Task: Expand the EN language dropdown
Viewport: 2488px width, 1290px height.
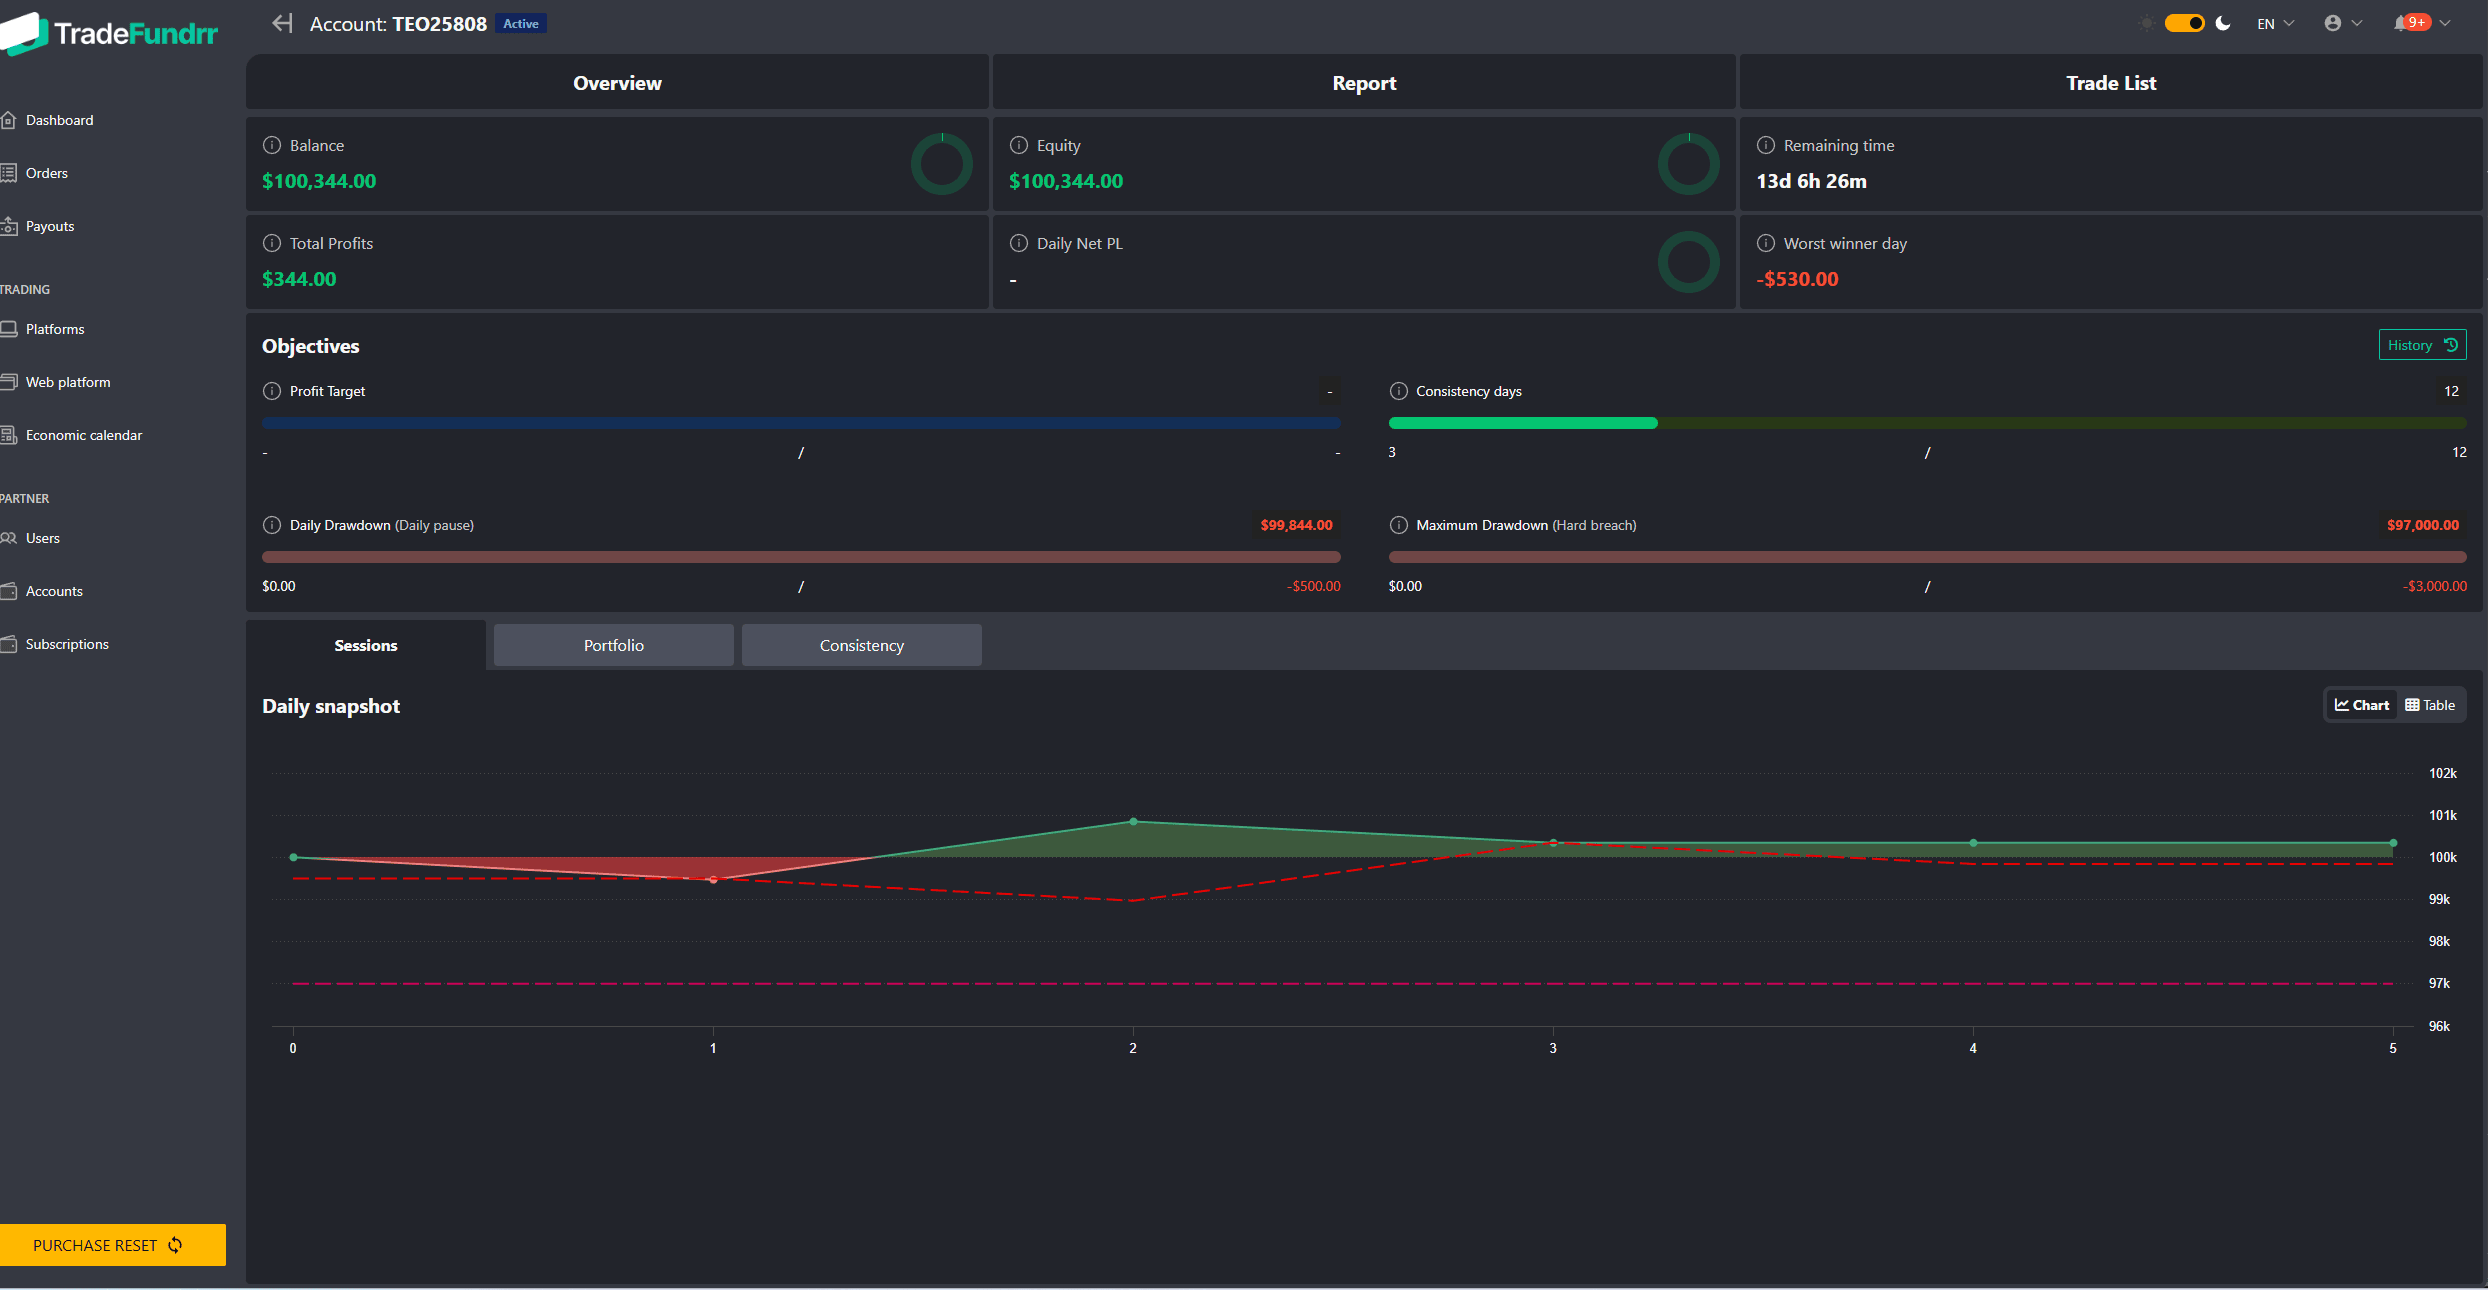Action: tap(2275, 23)
